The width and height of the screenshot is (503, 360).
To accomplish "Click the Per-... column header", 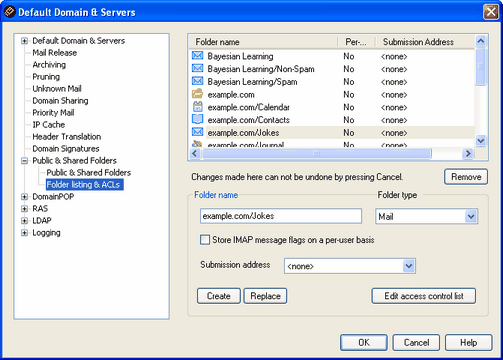I will [356, 42].
